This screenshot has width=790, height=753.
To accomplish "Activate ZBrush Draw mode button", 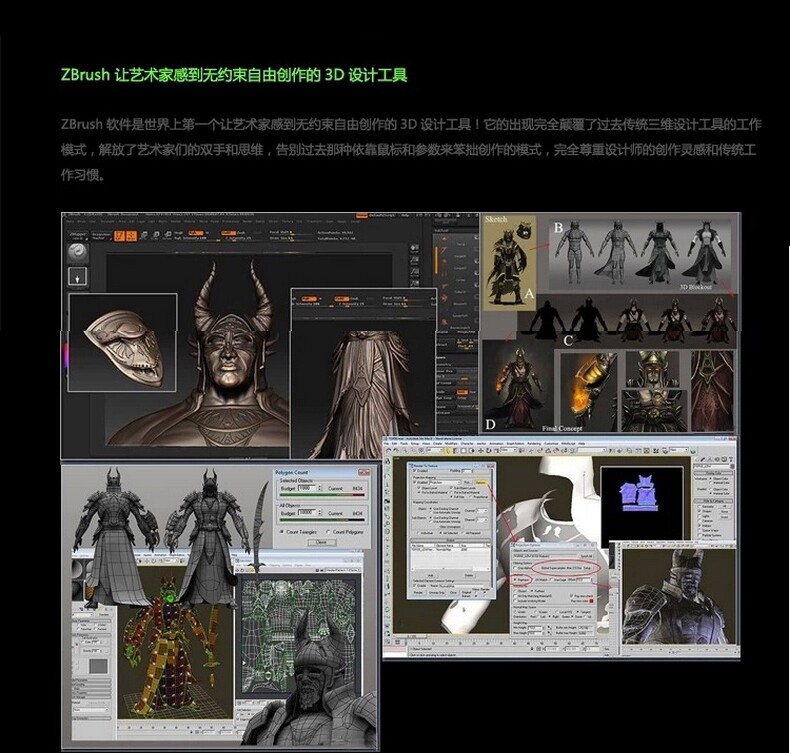I will click(x=131, y=236).
